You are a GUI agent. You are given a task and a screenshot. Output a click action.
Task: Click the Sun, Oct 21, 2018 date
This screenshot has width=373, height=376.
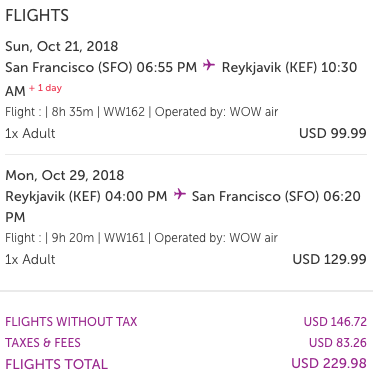[62, 46]
